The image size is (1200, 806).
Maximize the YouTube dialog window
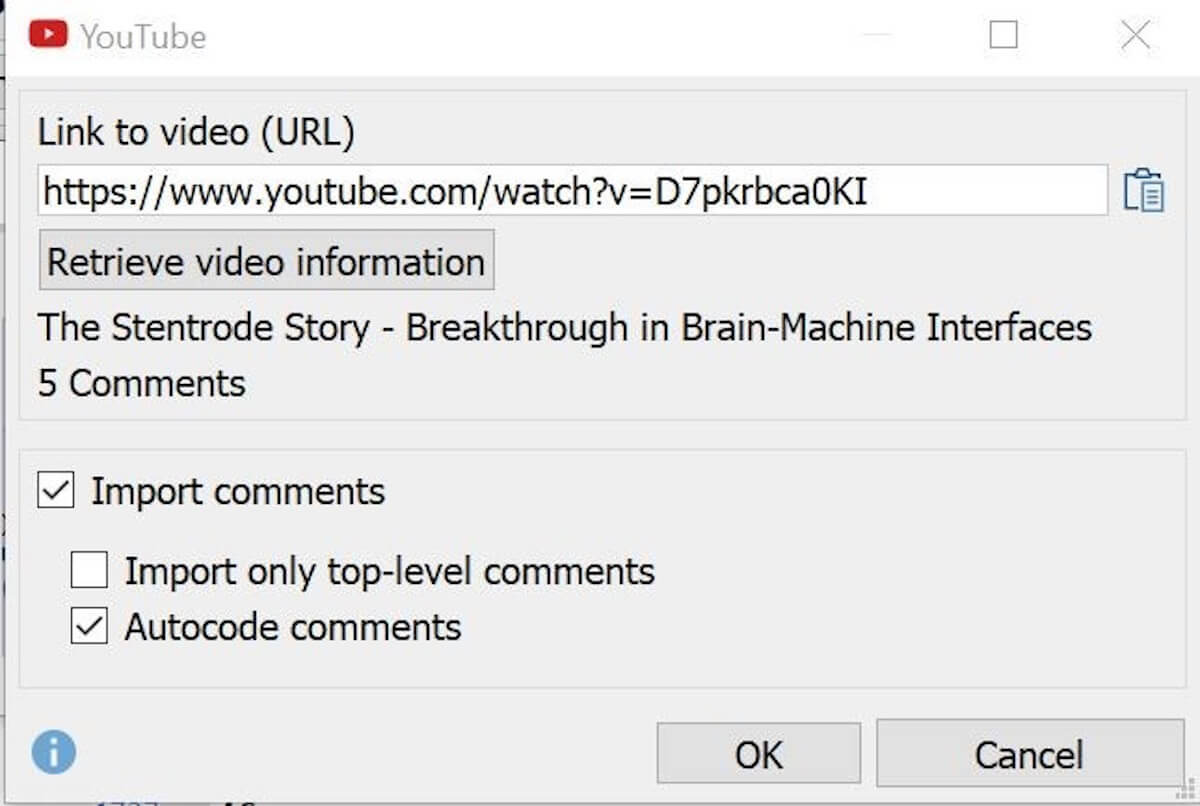click(1003, 35)
